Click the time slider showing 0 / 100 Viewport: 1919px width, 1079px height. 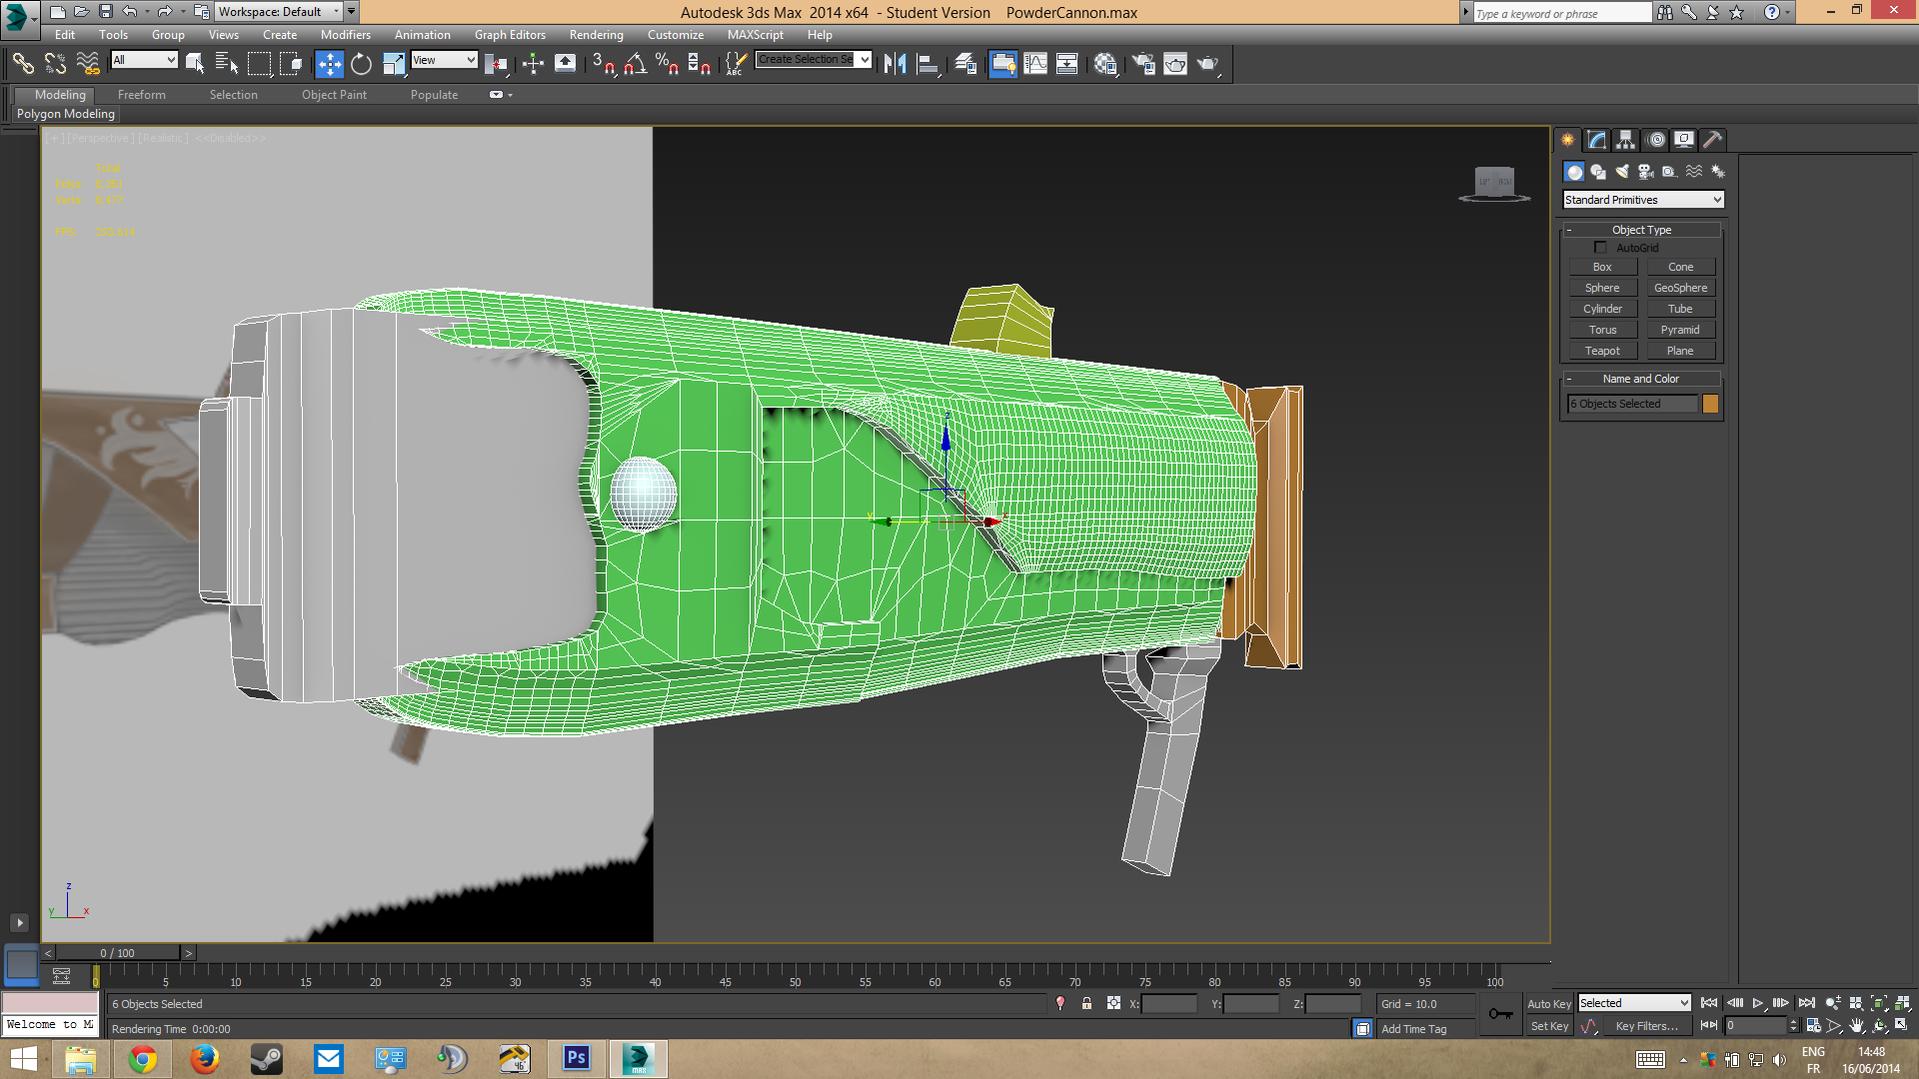coord(117,953)
